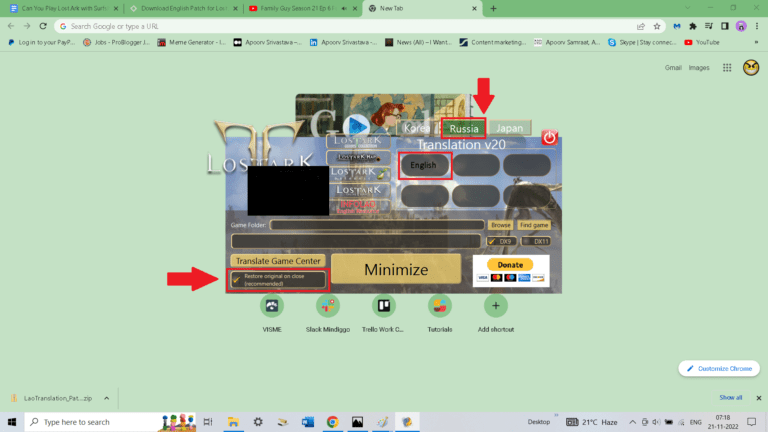The image size is (768, 432).
Task: Enable the DX9 checkbox
Action: point(492,241)
